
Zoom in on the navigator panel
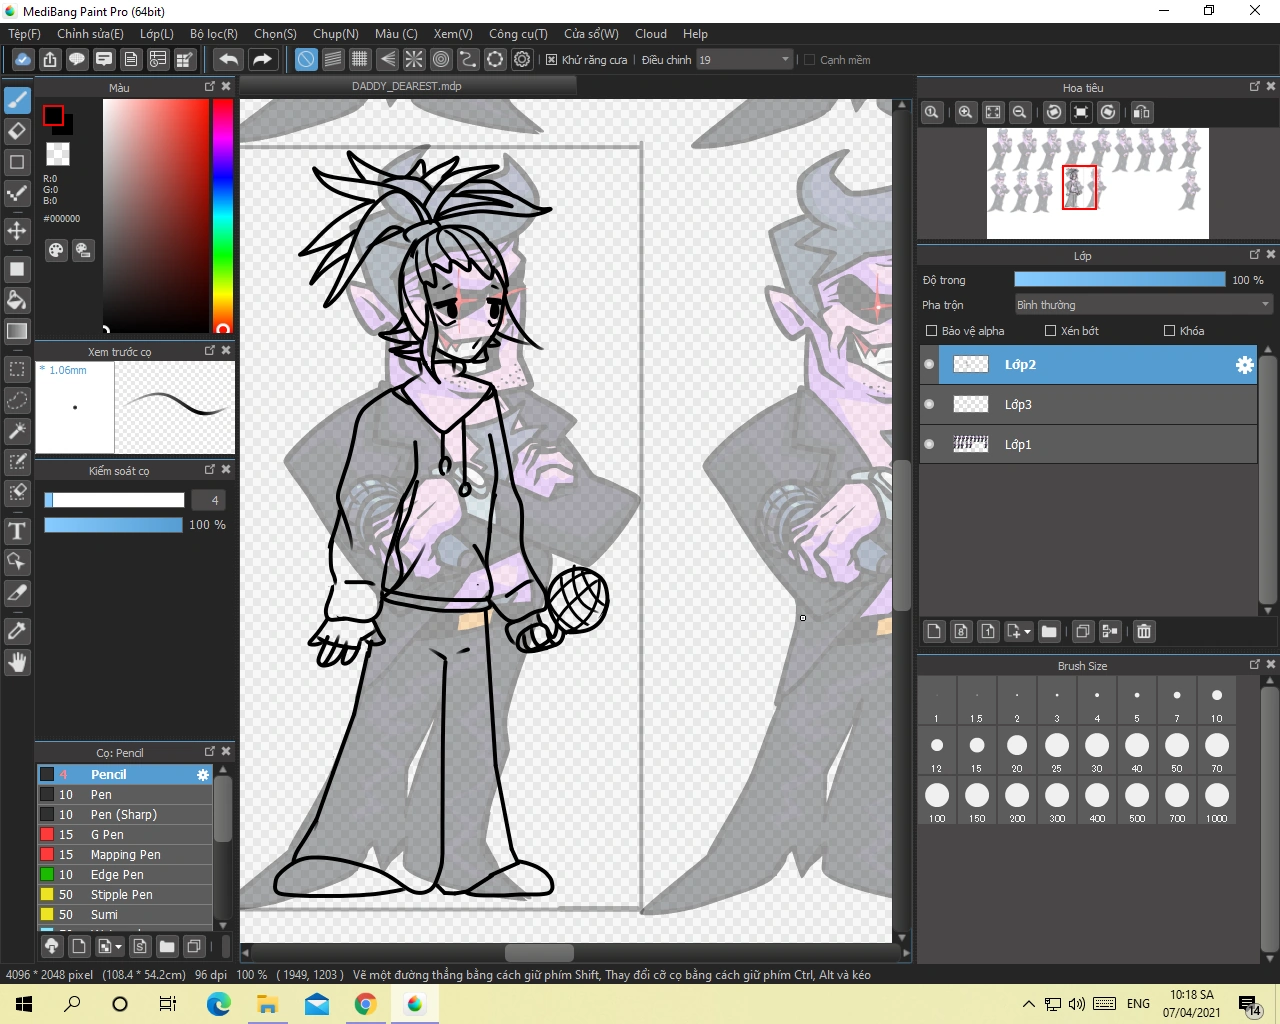(x=965, y=112)
